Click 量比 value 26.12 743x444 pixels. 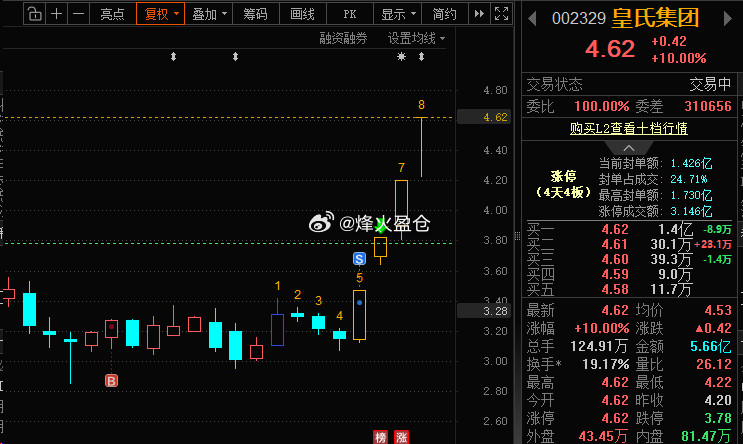(x=714, y=364)
